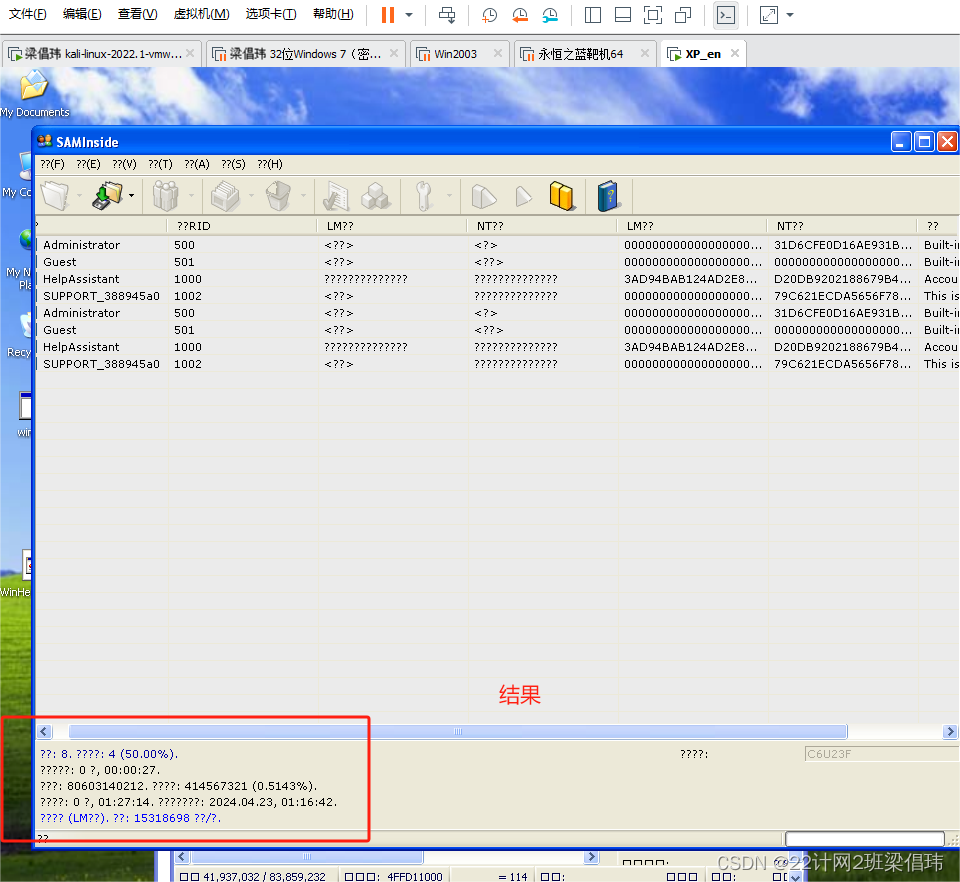Expand the black dropdown arrow beside the import icon
Image resolution: width=960 pixels, height=882 pixels.
pos(132,196)
